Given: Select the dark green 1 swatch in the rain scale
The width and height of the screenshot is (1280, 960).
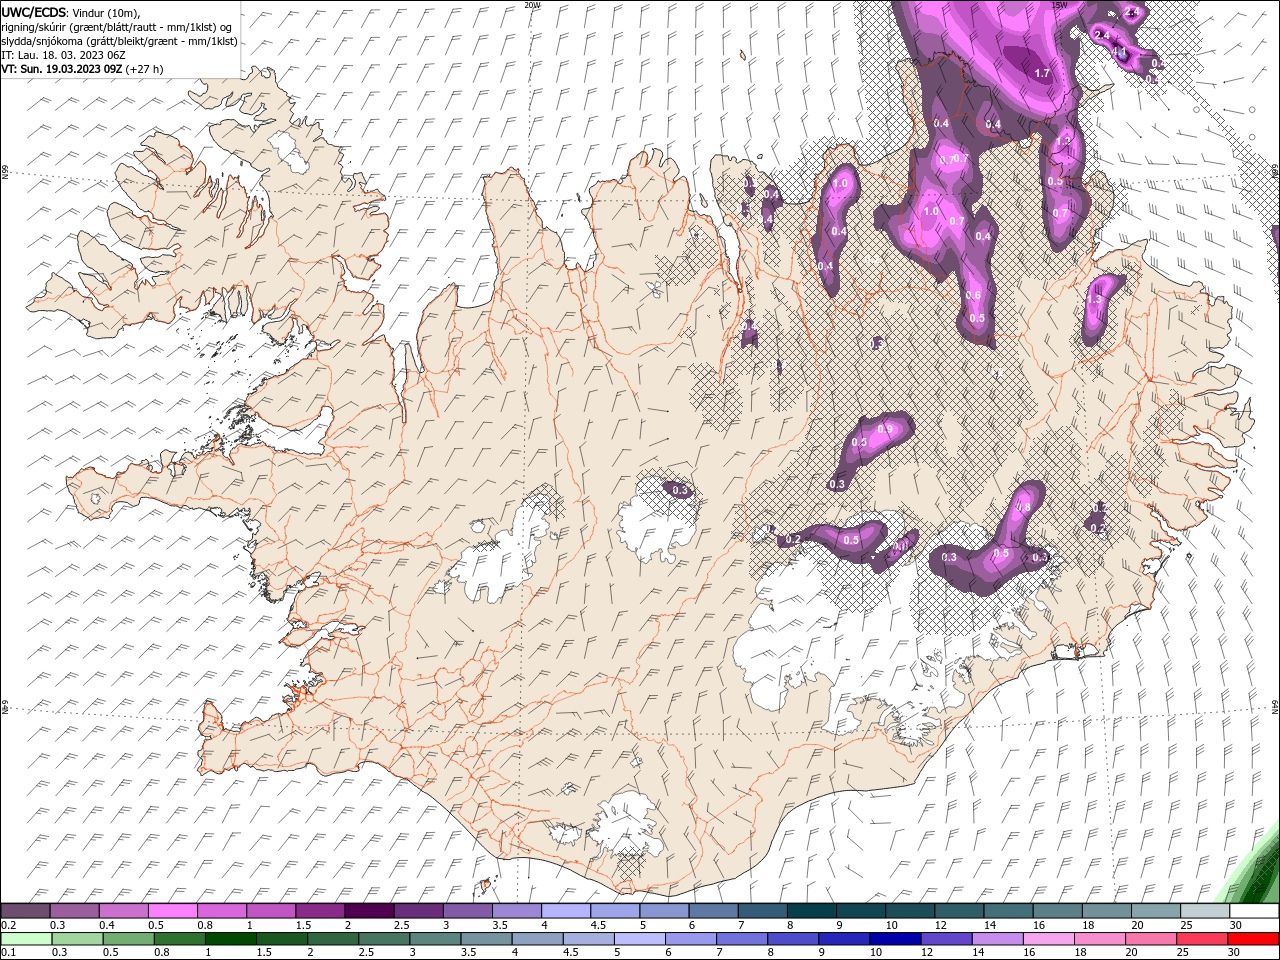Looking at the screenshot, I should [x=231, y=939].
